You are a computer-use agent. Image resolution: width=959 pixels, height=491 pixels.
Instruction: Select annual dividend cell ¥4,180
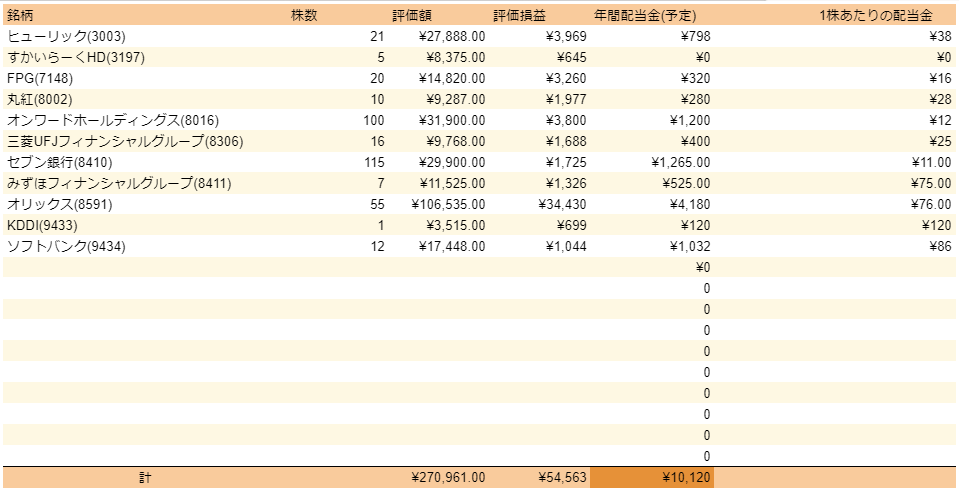click(691, 204)
